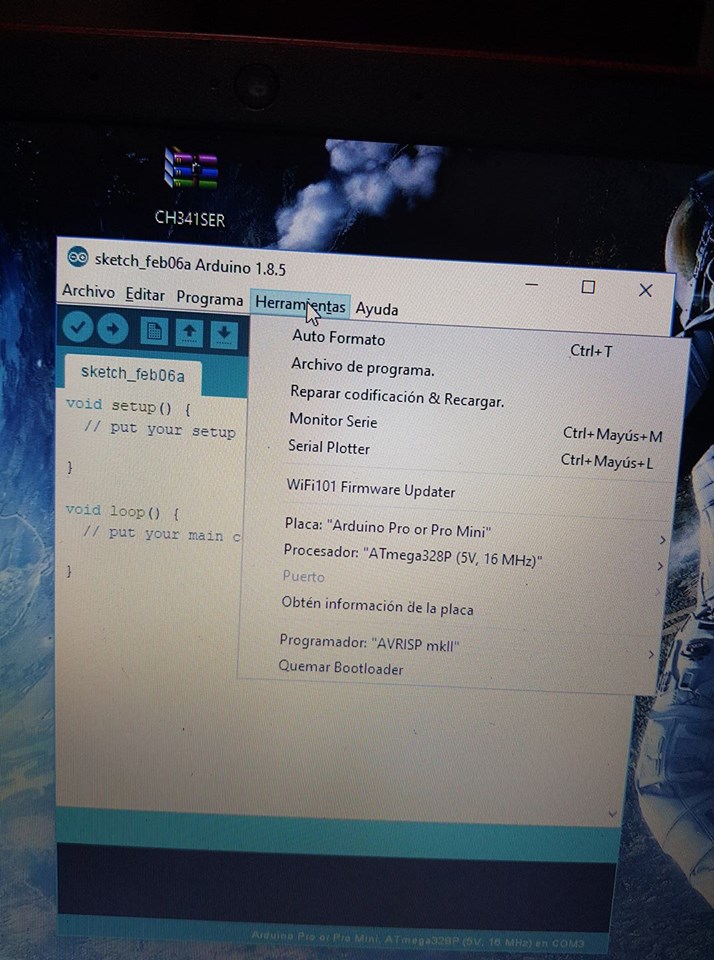Image resolution: width=714 pixels, height=960 pixels.
Task: Click the Verify checkmark toolbar icon
Action: tap(77, 327)
